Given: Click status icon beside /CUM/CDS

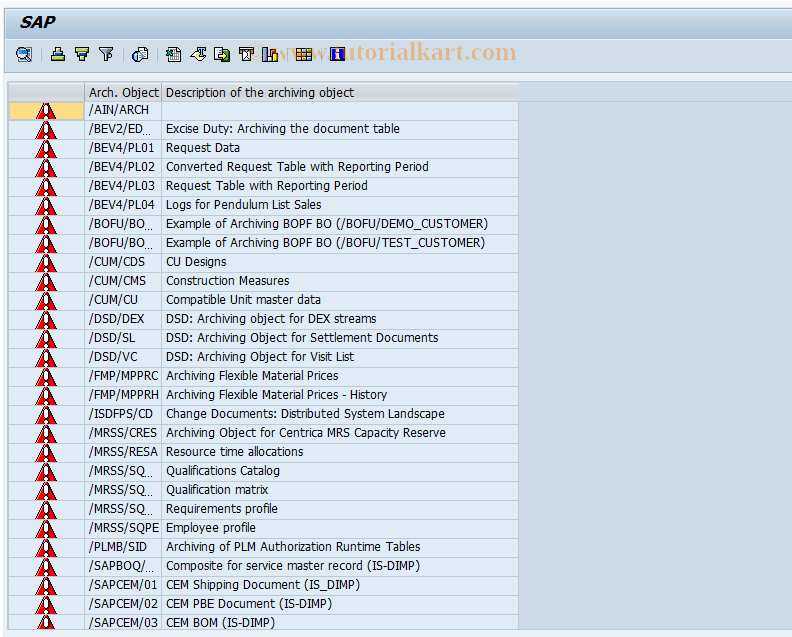Looking at the screenshot, I should 46,263.
